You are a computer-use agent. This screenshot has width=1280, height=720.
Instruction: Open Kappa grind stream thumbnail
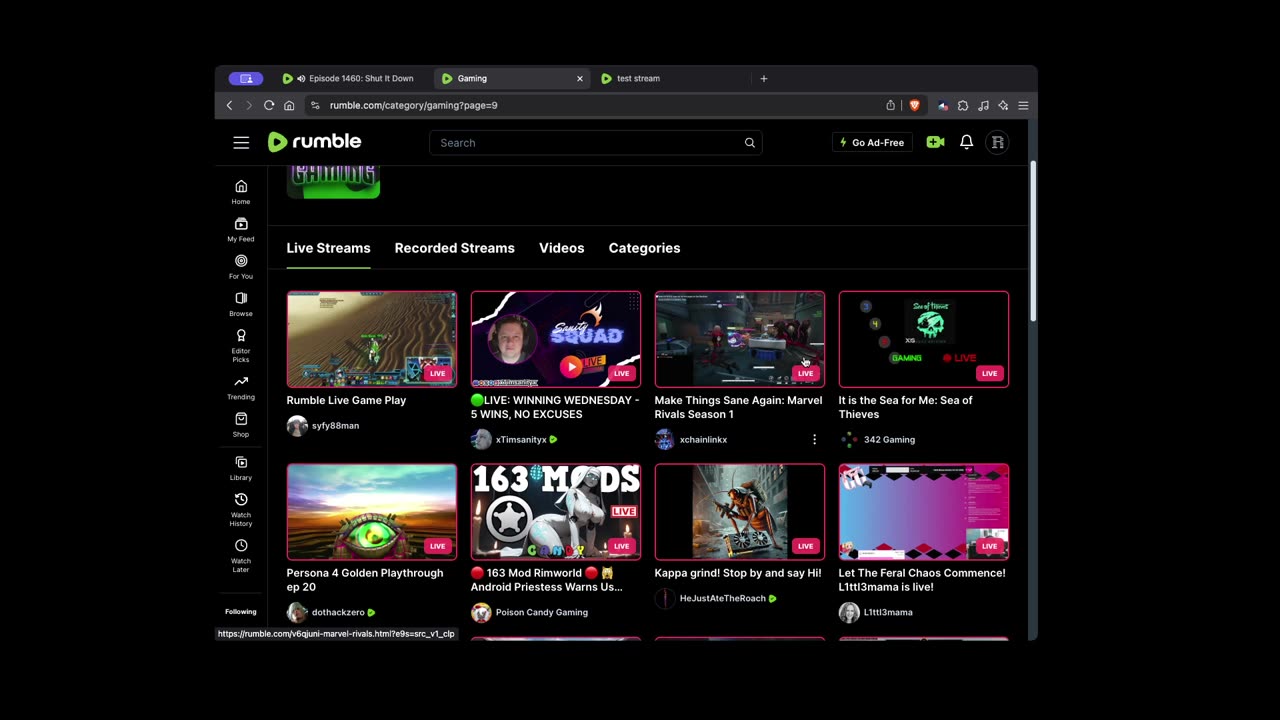[x=740, y=512]
